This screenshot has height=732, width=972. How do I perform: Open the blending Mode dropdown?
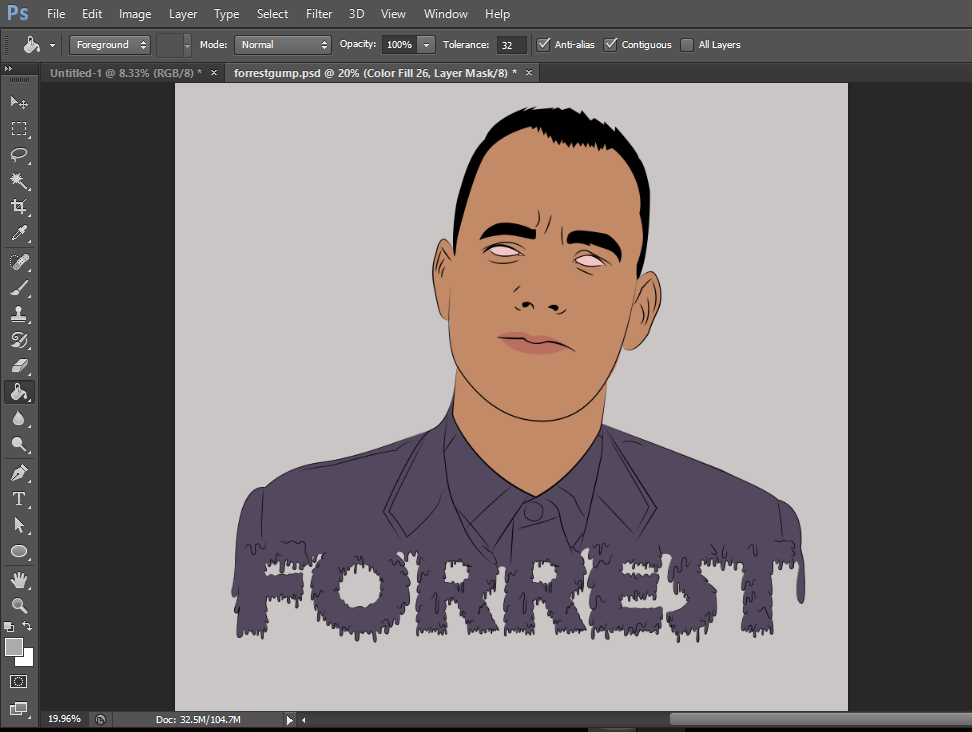click(282, 45)
